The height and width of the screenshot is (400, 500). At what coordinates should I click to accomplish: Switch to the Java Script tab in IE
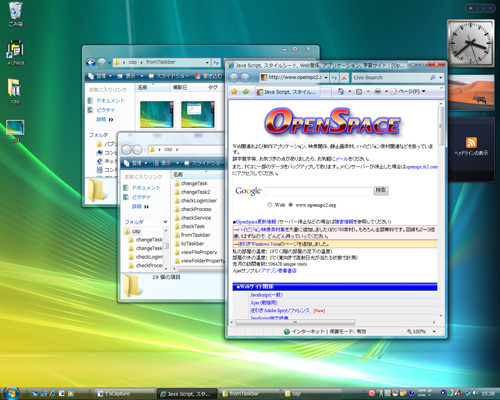pos(288,92)
